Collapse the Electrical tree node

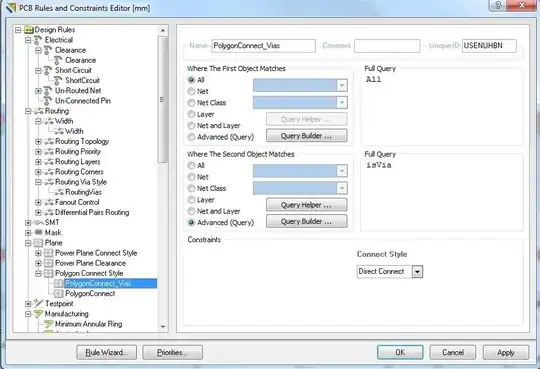pos(28,40)
